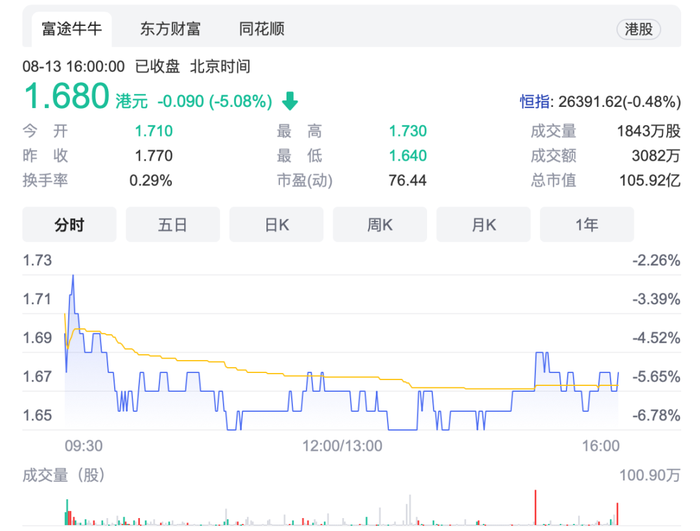Click the 1.67 price axis label
This screenshot has width=700, height=531.
point(38,376)
